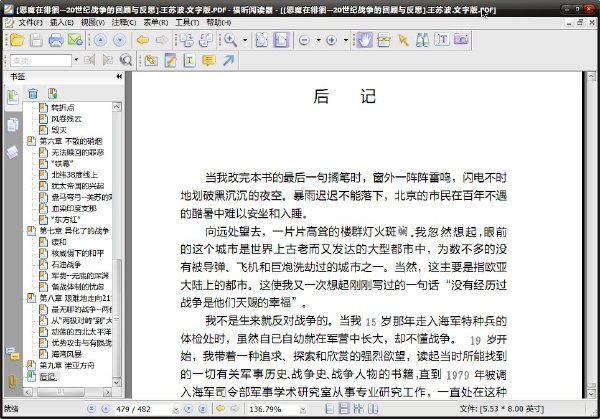Select the 后记 bookmark
The height and width of the screenshot is (419, 600).
tap(48, 377)
